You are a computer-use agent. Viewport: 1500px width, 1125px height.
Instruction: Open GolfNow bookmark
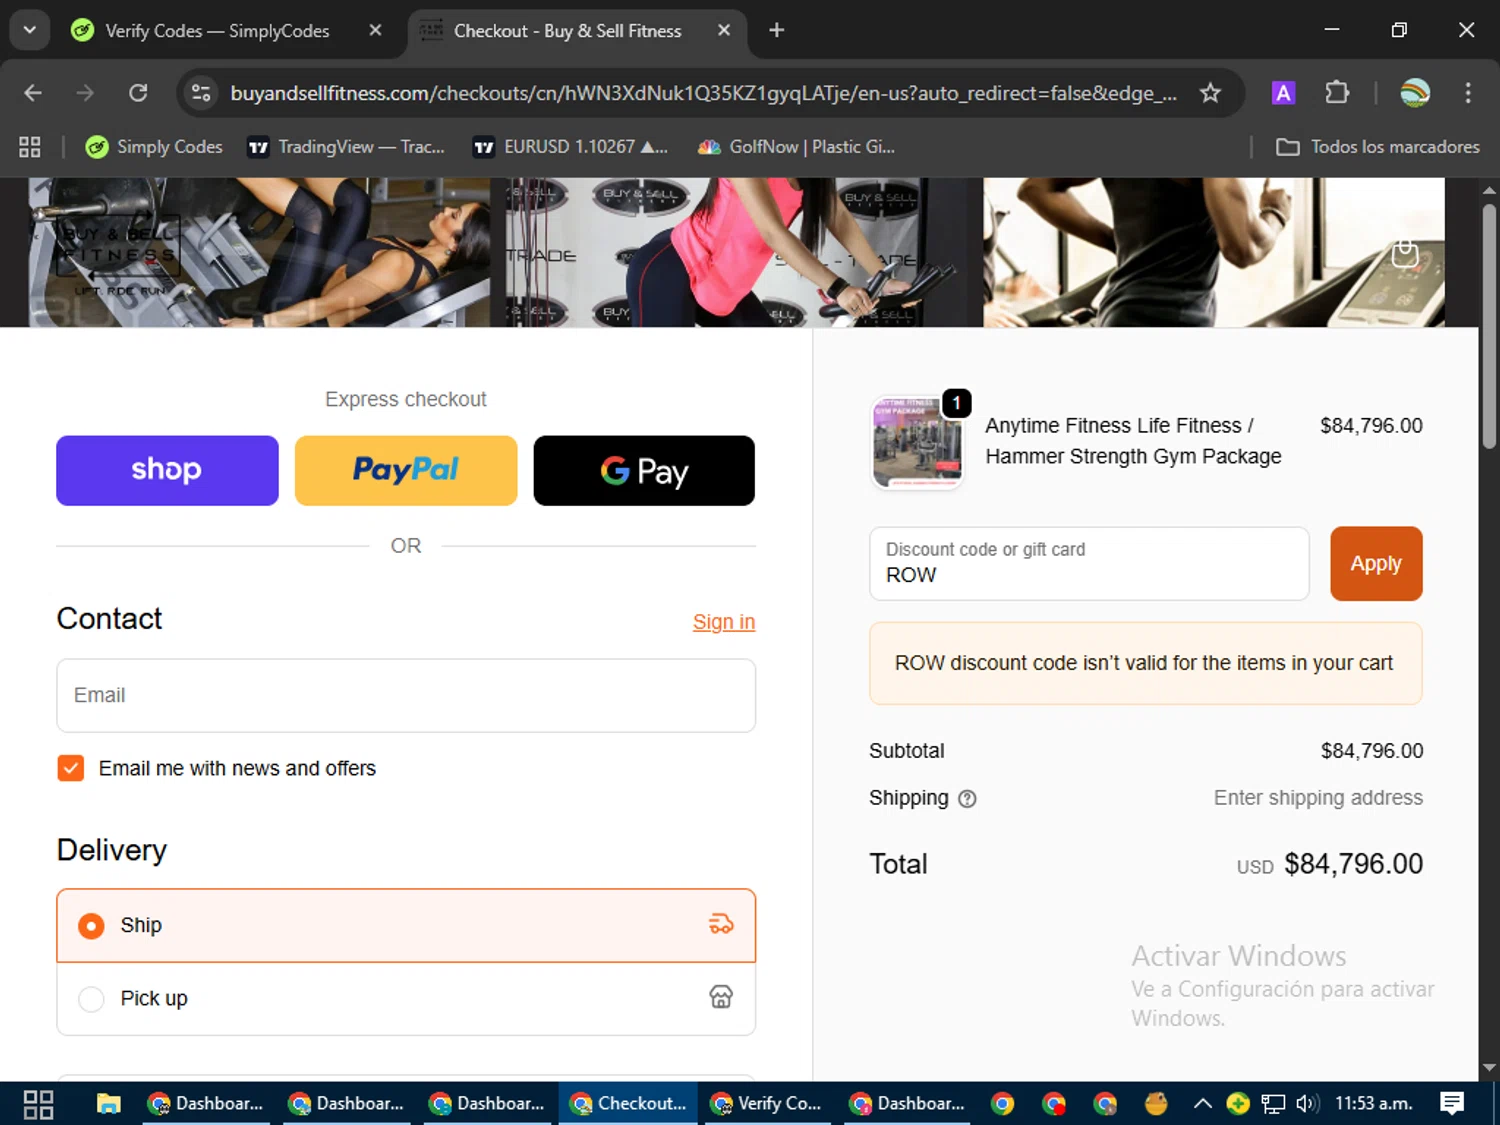796,147
